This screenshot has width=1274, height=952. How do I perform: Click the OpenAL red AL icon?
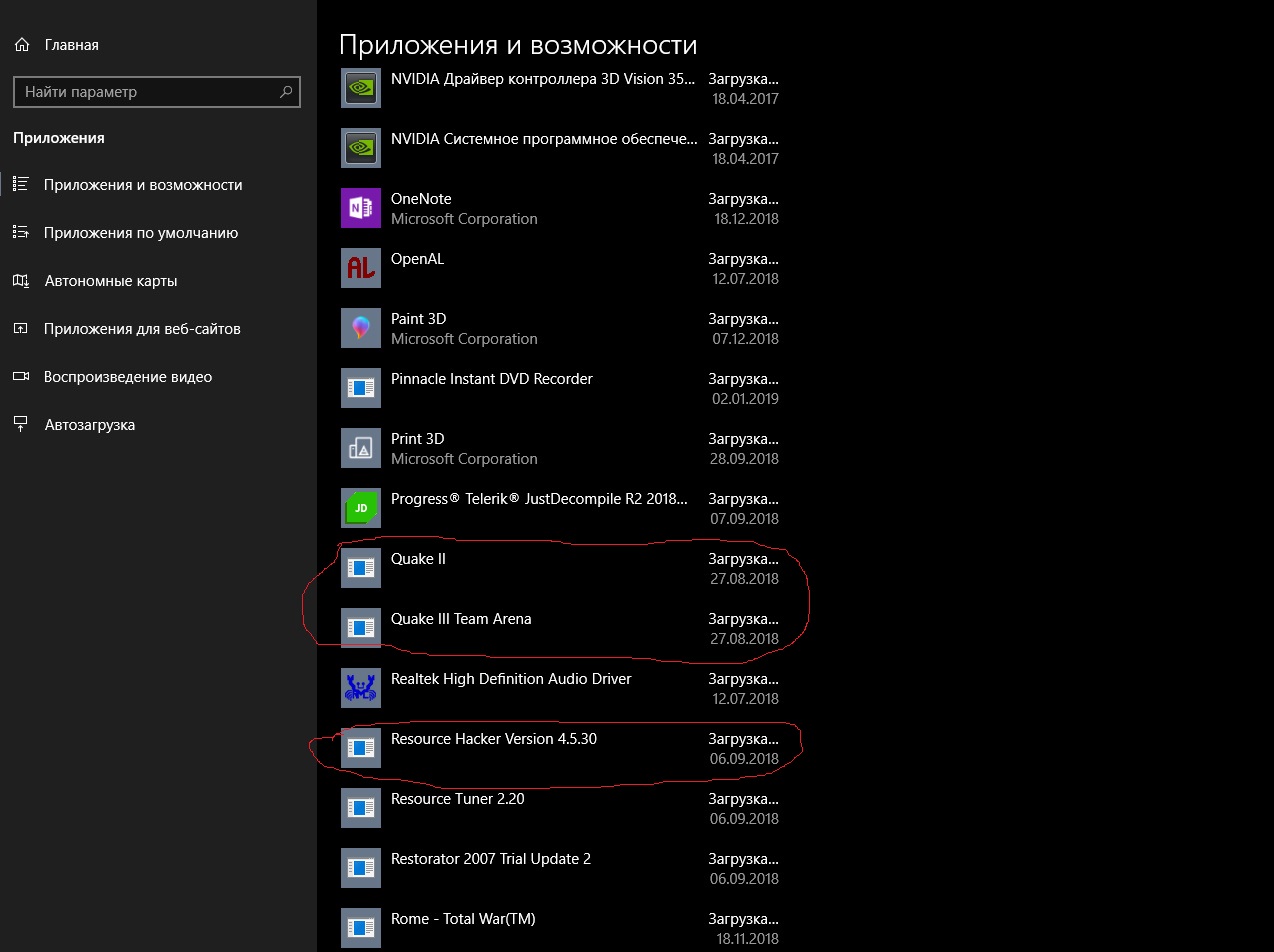[361, 268]
